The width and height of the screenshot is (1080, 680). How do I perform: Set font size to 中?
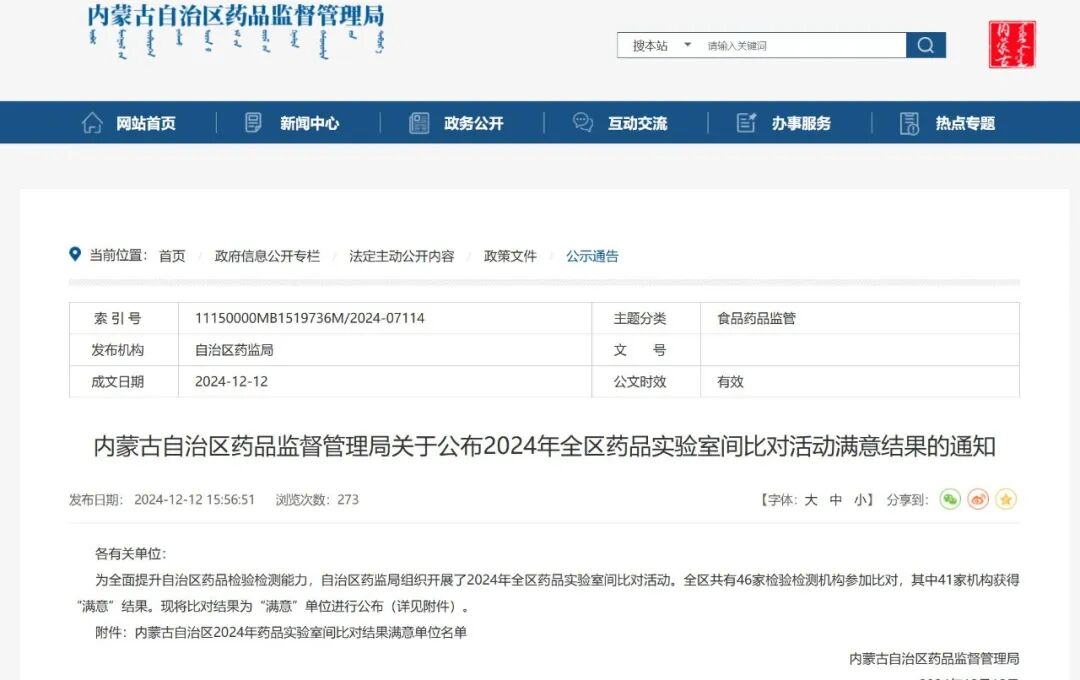tap(835, 500)
